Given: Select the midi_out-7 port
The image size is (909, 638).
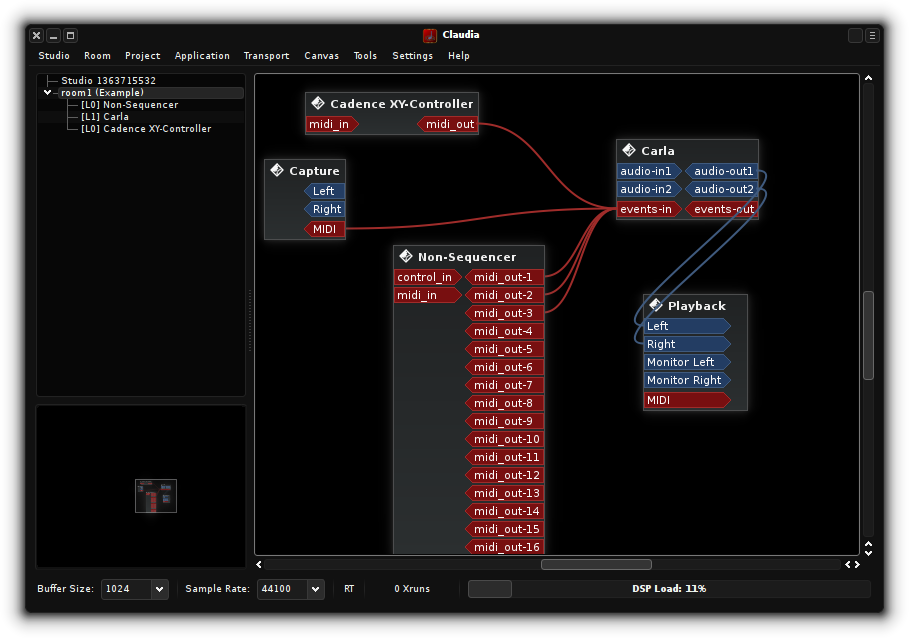Looking at the screenshot, I should coord(504,385).
